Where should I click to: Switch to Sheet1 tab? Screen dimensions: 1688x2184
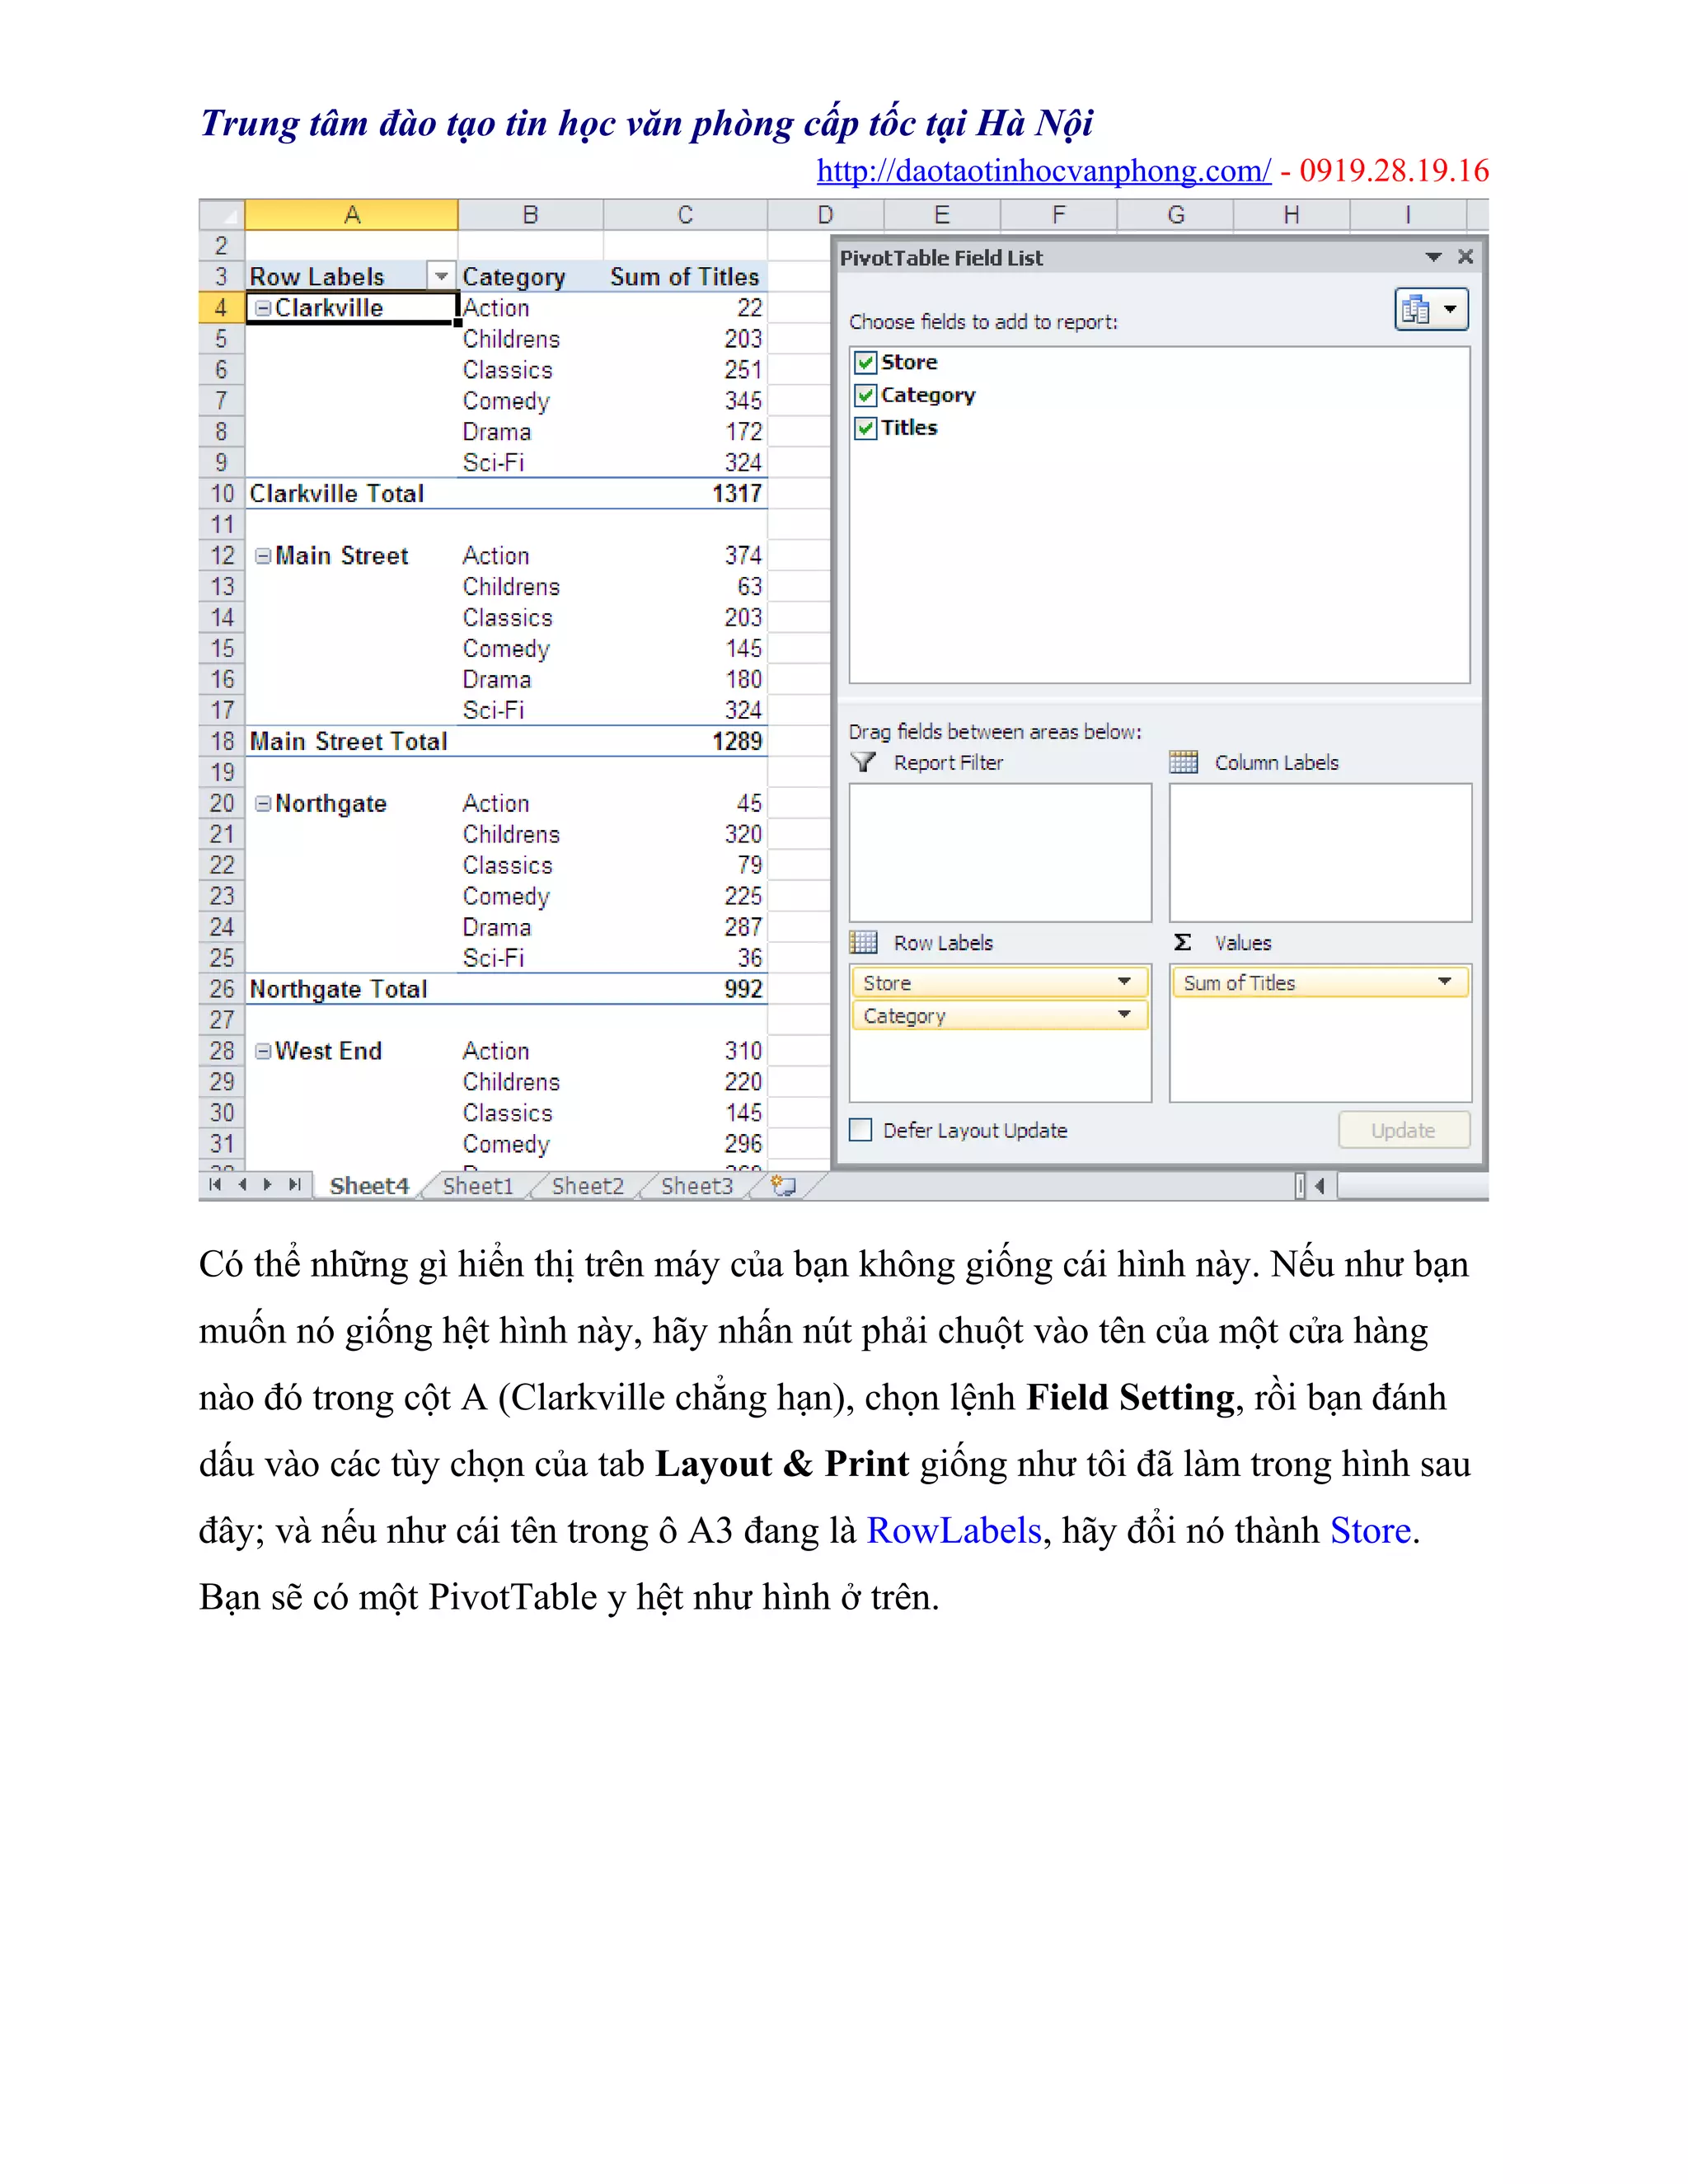(477, 1186)
